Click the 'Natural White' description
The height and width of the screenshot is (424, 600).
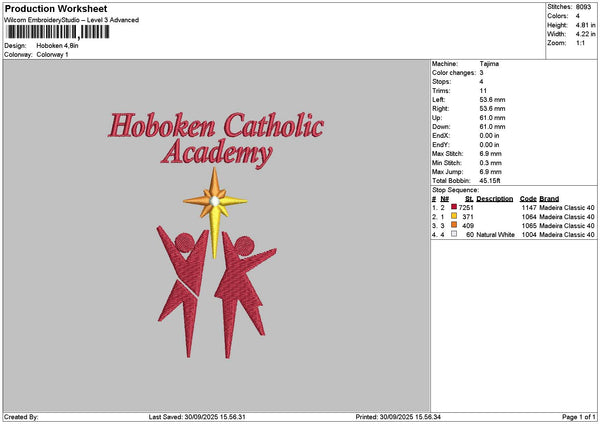pos(495,235)
